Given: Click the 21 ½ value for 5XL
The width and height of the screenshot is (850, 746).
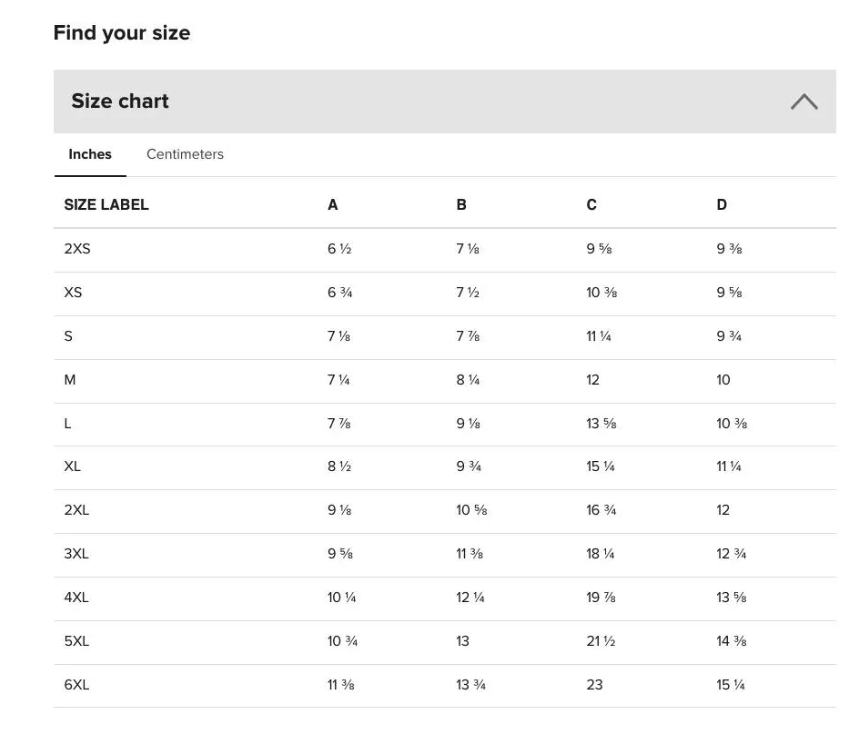Looking at the screenshot, I should (601, 641).
